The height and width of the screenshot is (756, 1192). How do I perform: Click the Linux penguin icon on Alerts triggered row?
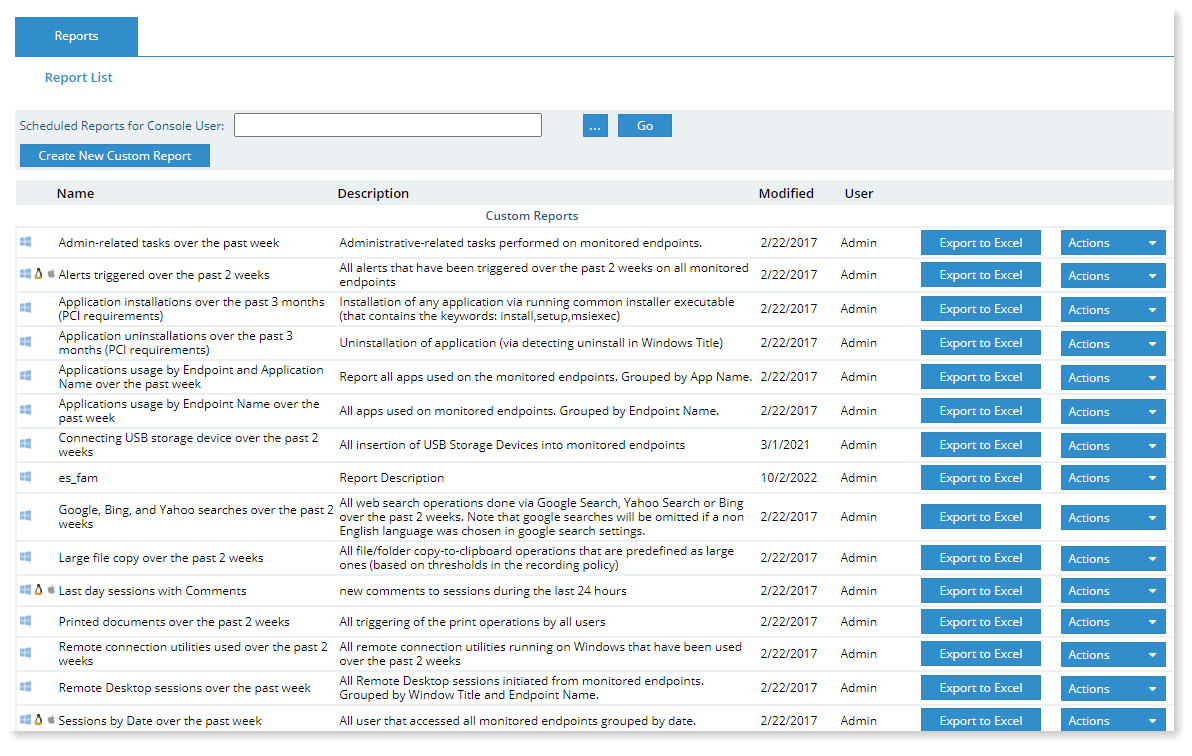tap(38, 274)
